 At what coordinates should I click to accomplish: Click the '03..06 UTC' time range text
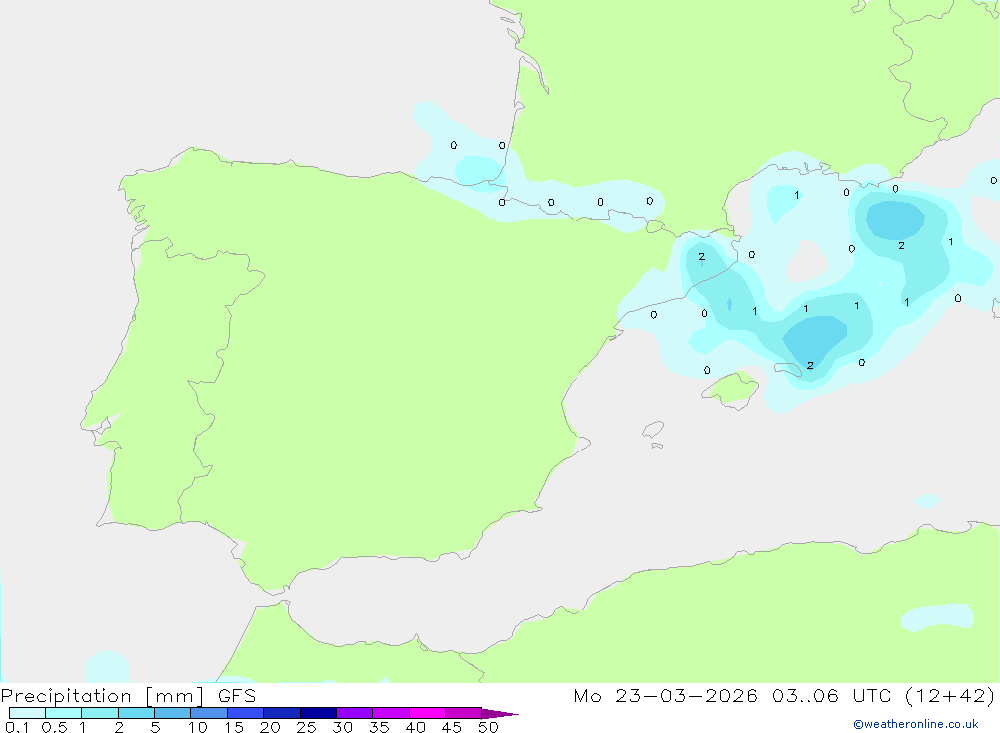click(x=831, y=695)
